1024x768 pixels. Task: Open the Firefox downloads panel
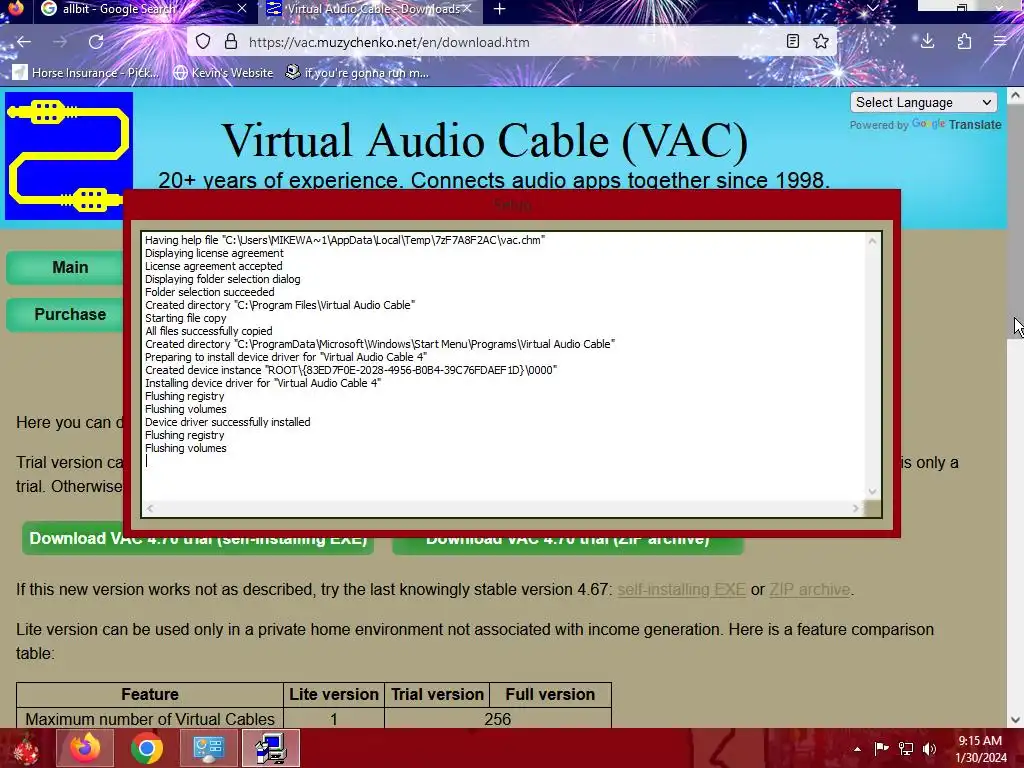(x=927, y=42)
